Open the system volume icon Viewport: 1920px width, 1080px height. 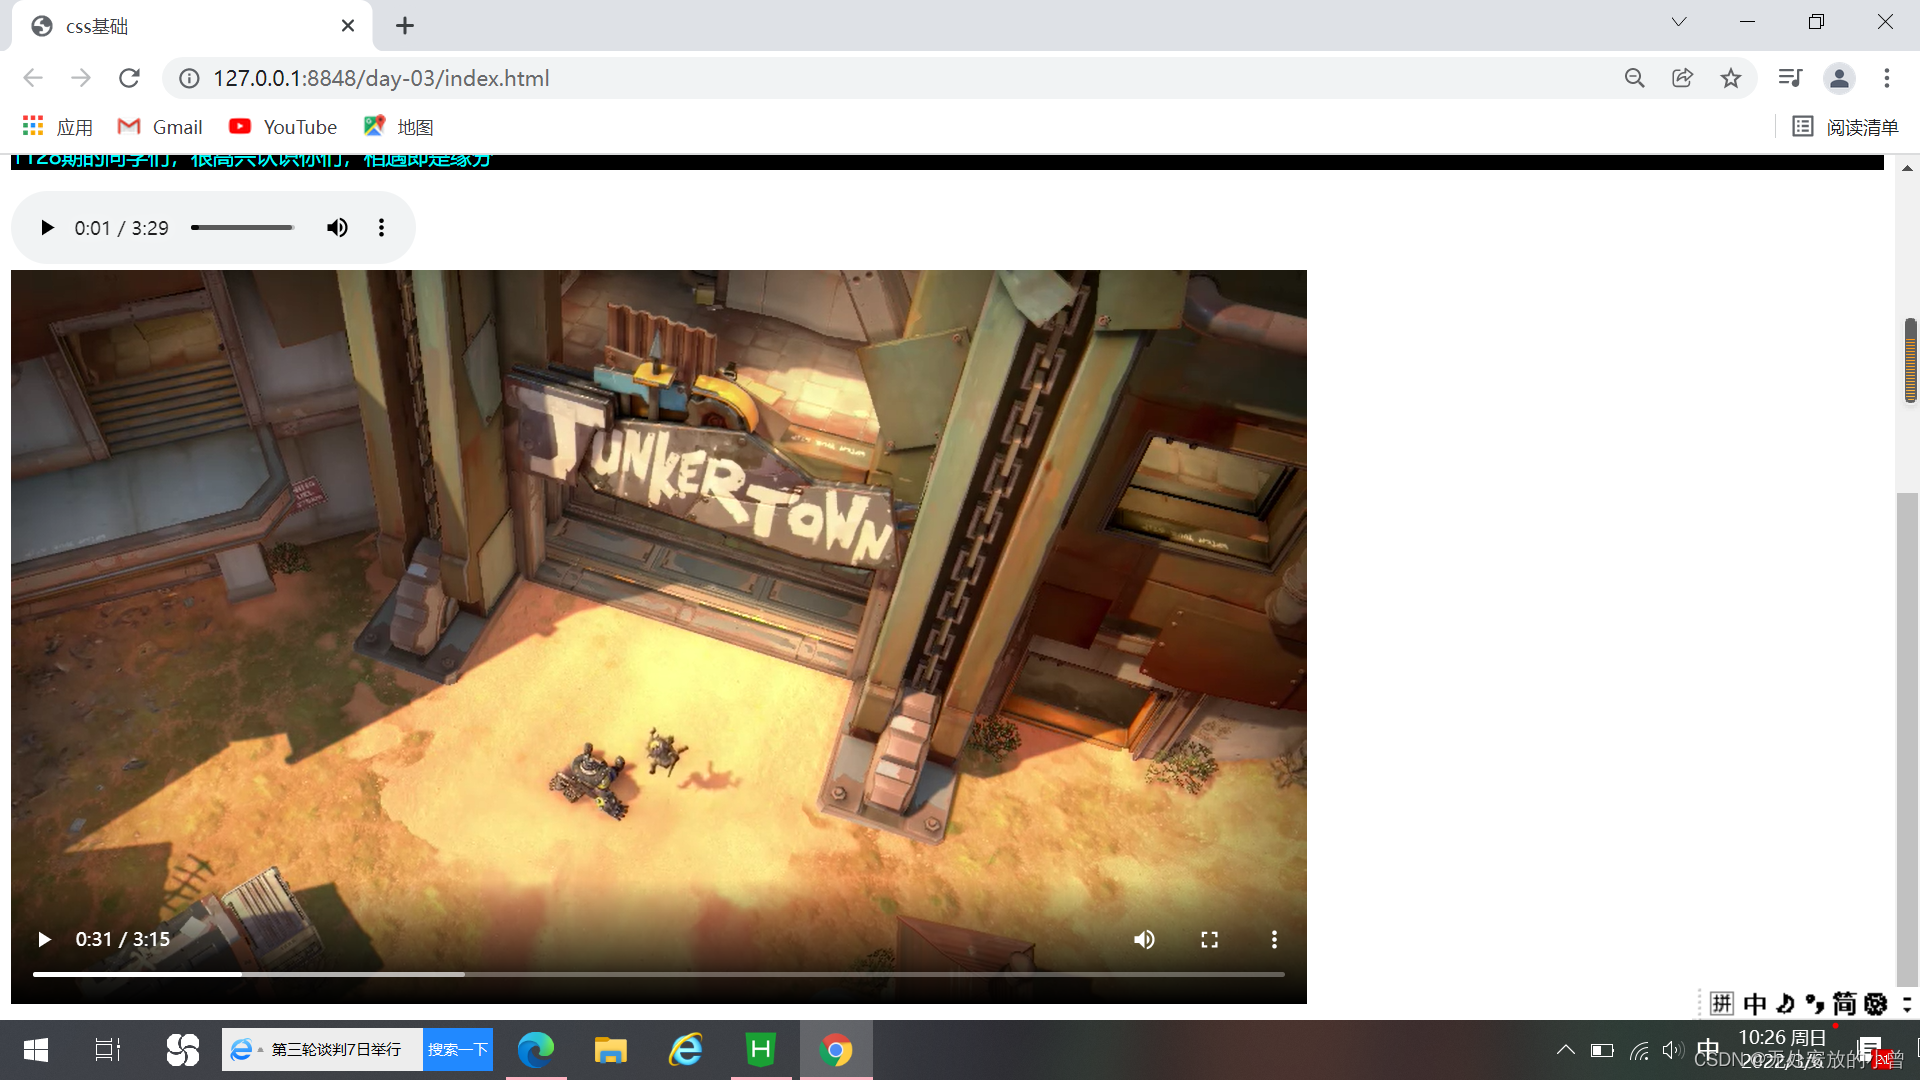coord(1672,1050)
